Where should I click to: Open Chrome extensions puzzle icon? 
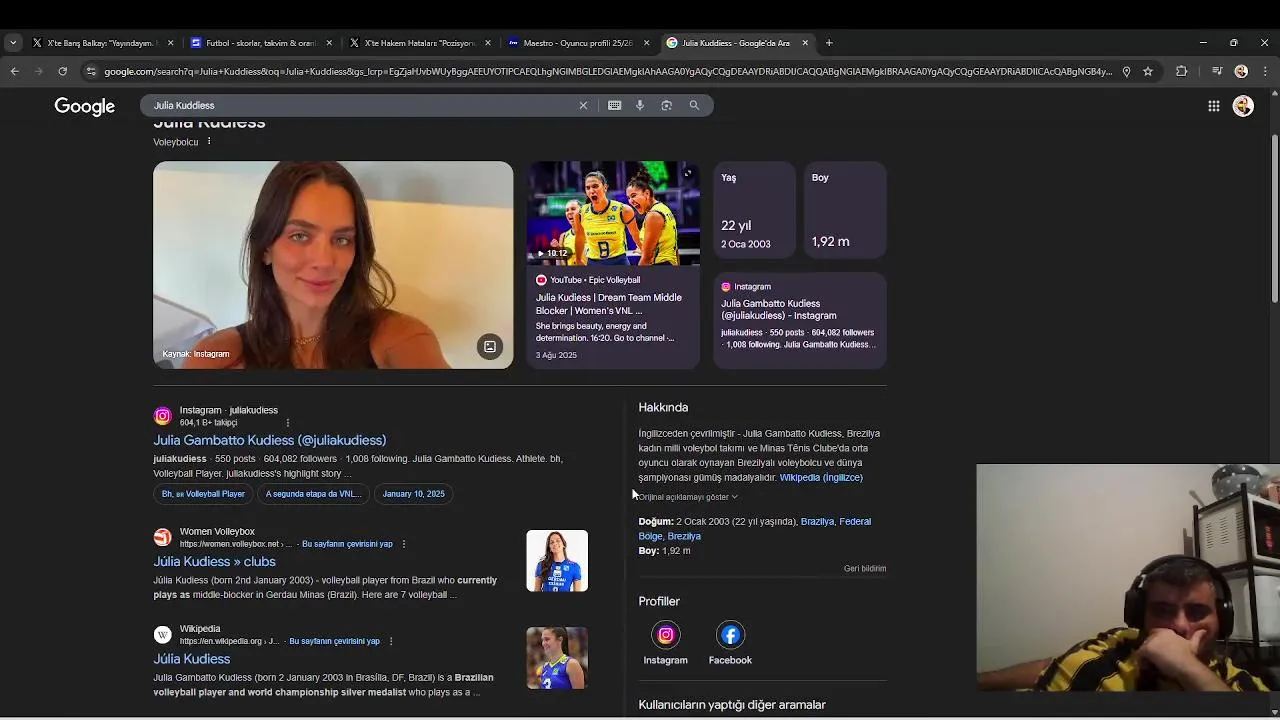1181,71
